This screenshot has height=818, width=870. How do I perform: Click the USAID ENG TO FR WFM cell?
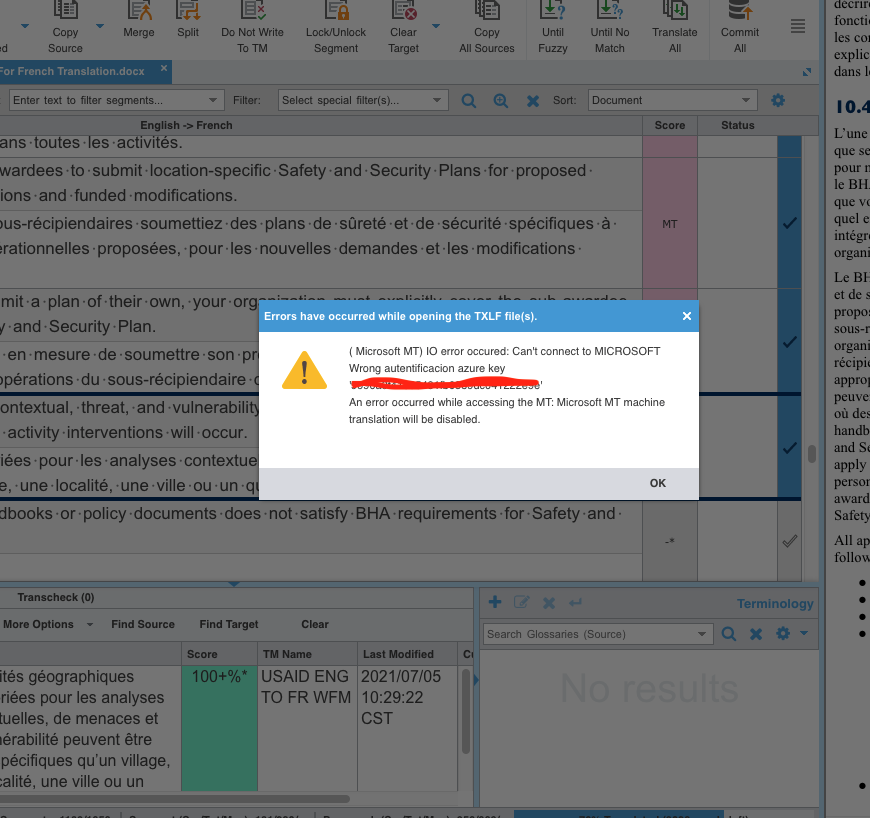307,728
